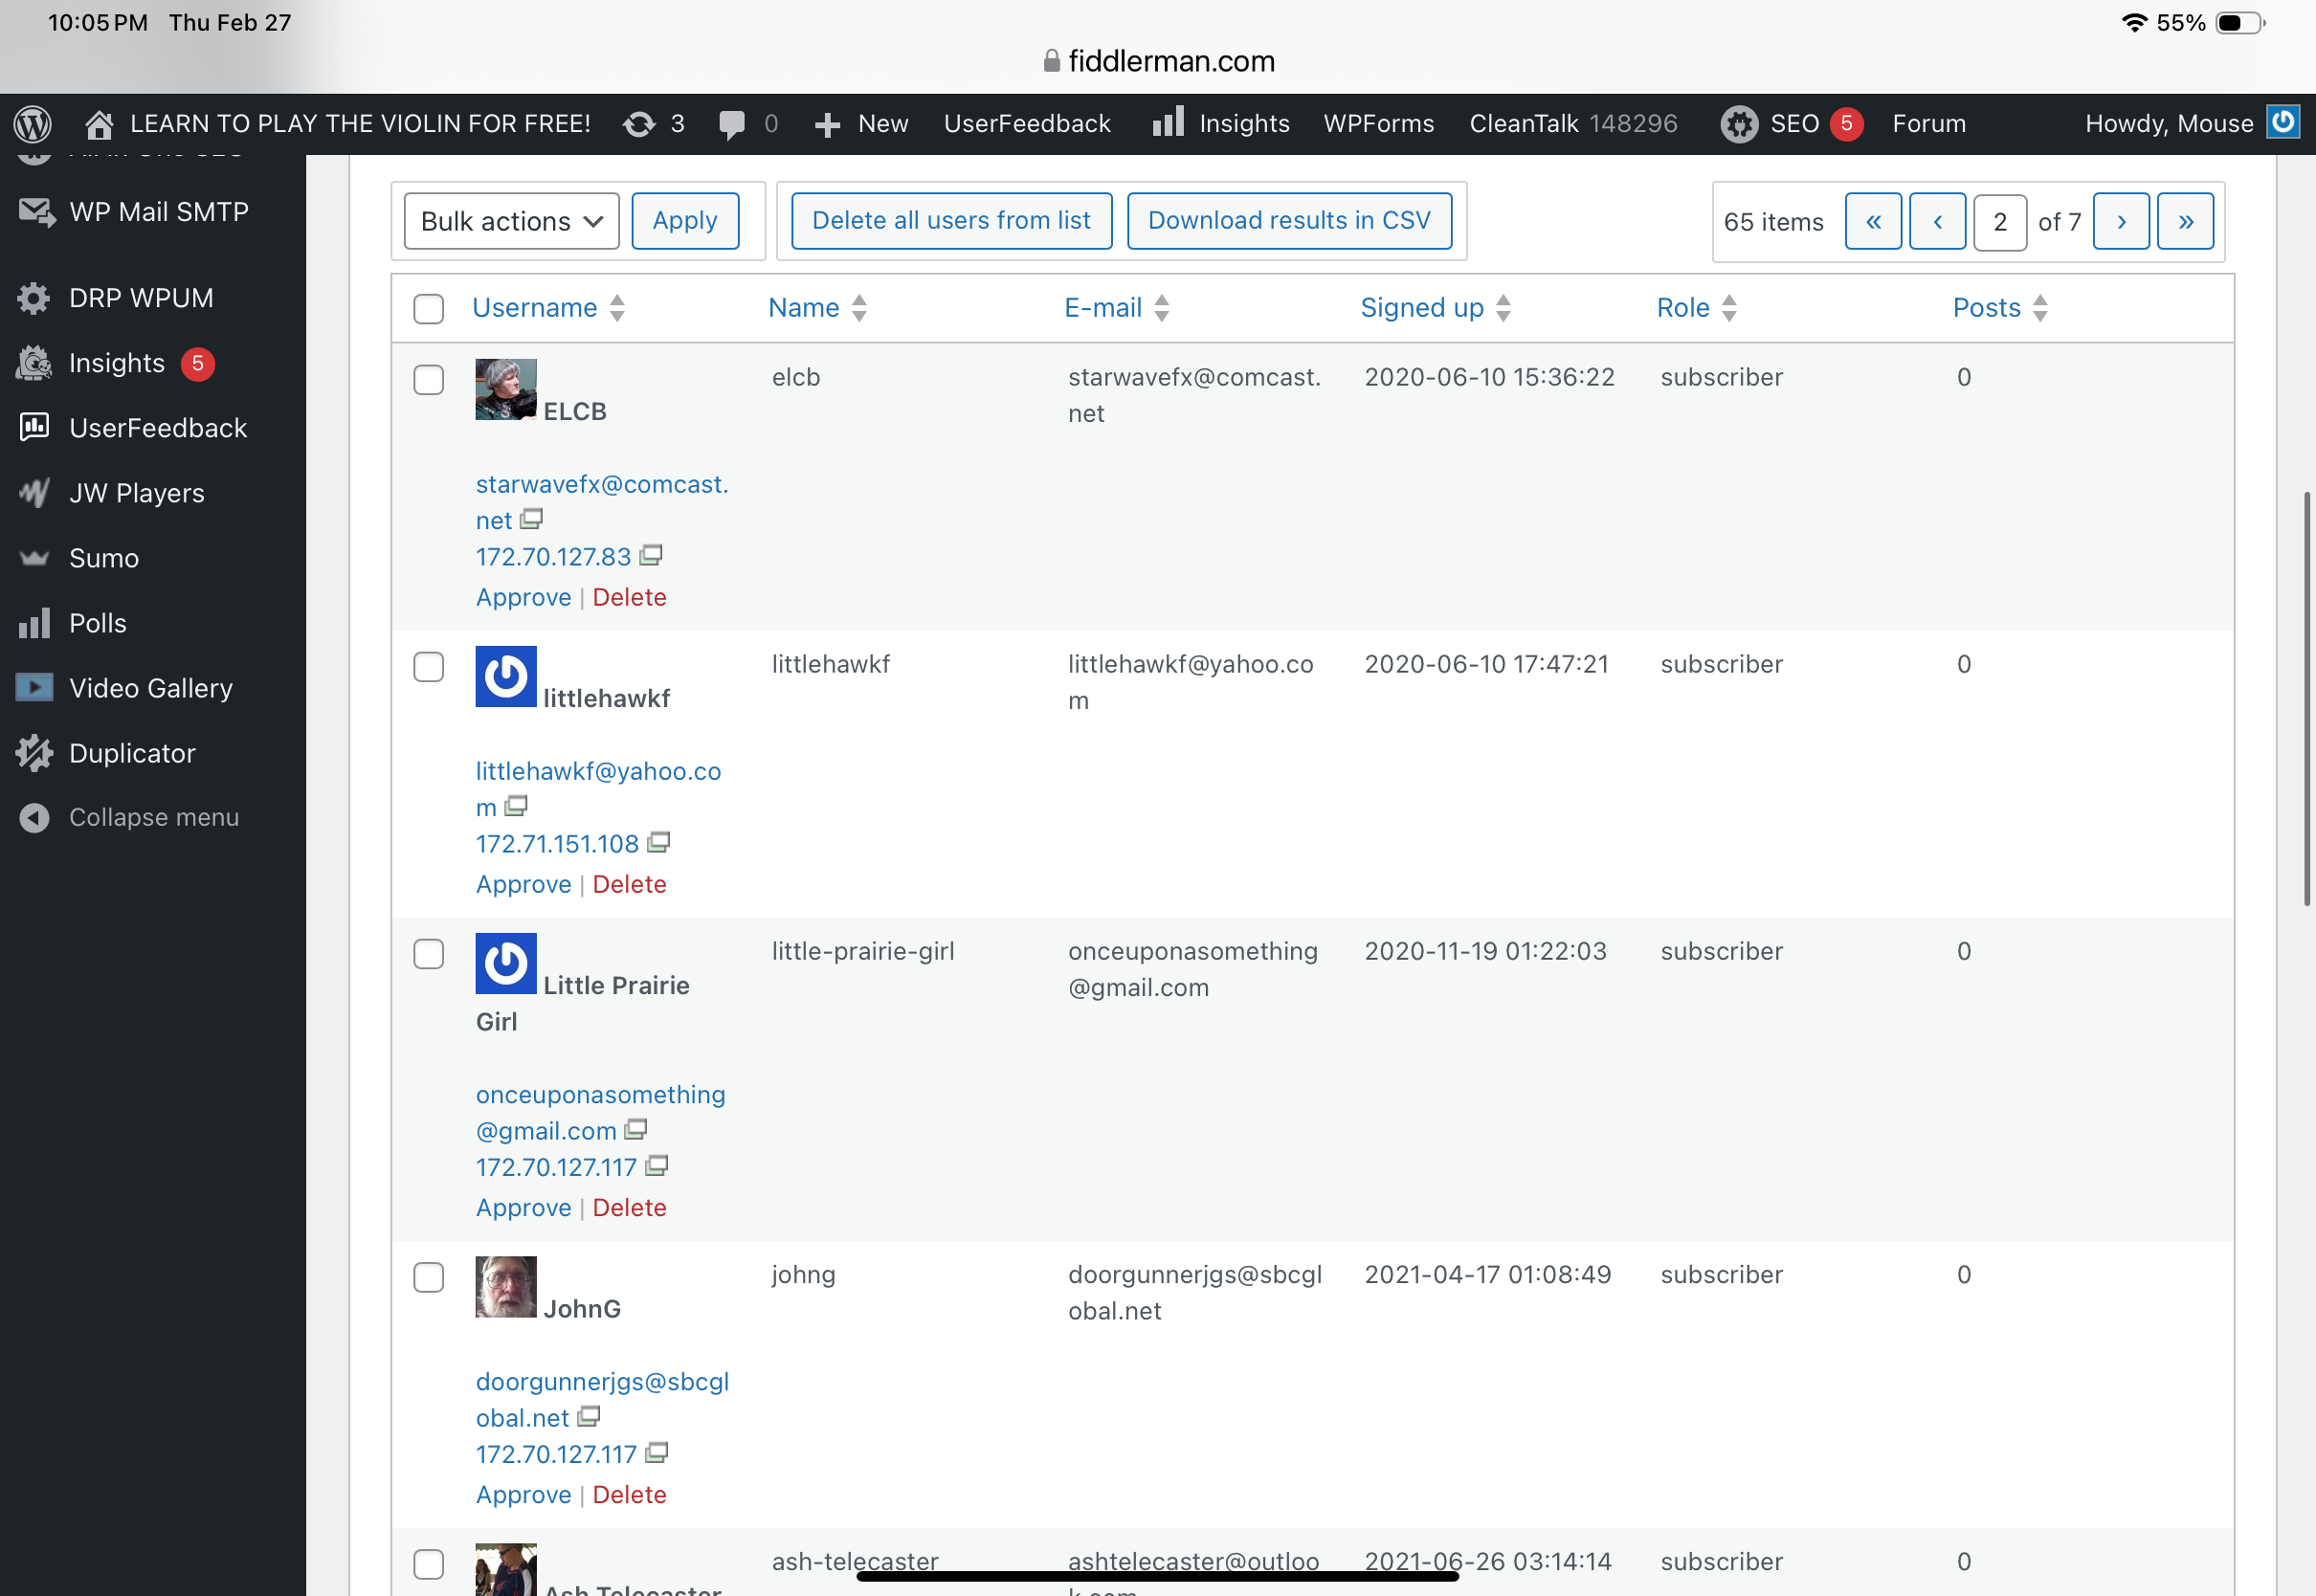Delete the Little Prairie Girl user
This screenshot has height=1596, width=2316.
(x=629, y=1207)
